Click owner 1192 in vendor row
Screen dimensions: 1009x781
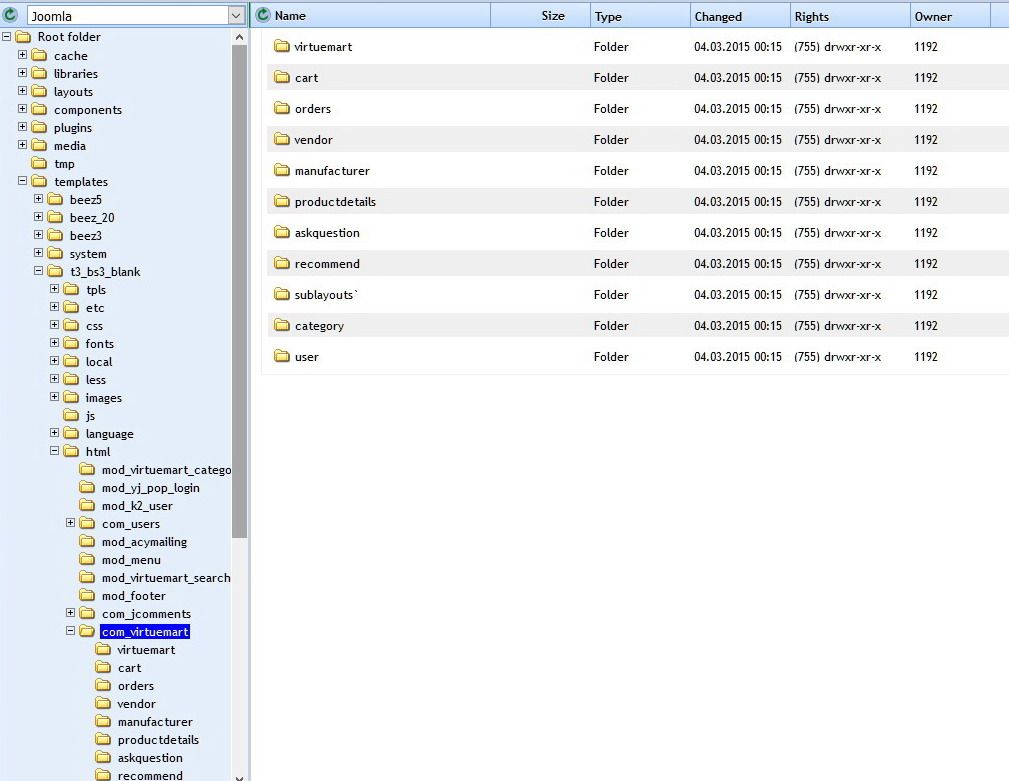(925, 140)
